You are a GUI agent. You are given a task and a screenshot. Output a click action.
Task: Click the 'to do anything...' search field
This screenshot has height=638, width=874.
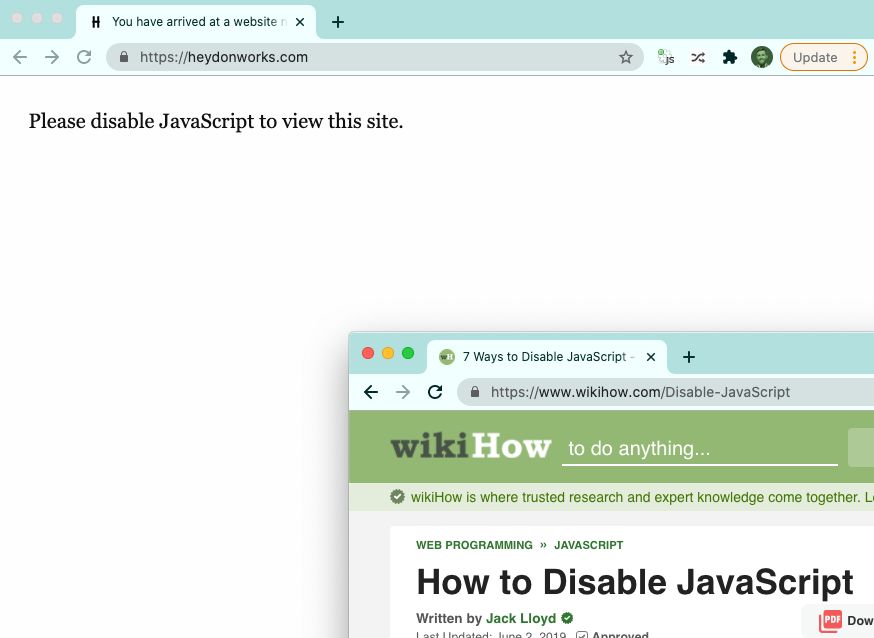tap(700, 449)
